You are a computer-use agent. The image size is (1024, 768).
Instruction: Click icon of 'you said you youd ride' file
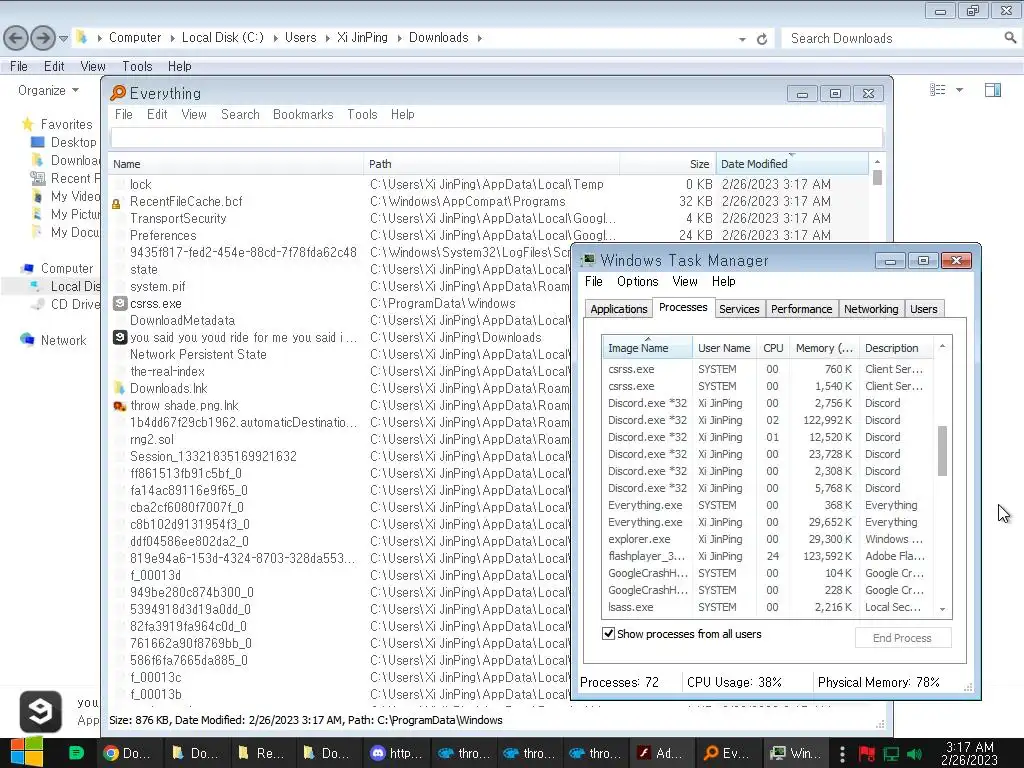(x=120, y=338)
